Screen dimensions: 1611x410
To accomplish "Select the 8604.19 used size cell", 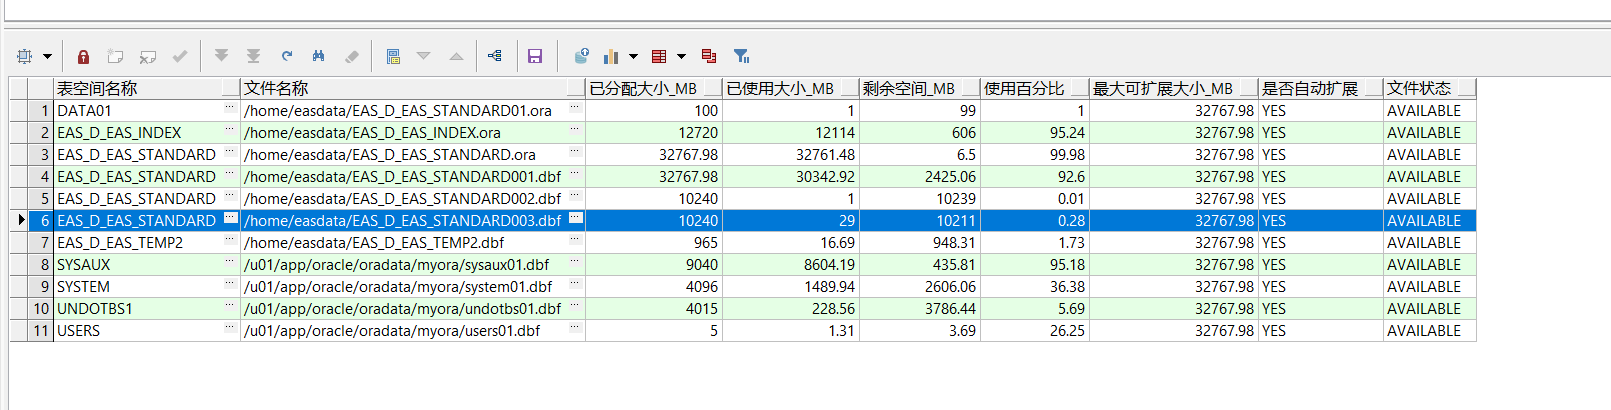I will click(x=791, y=264).
